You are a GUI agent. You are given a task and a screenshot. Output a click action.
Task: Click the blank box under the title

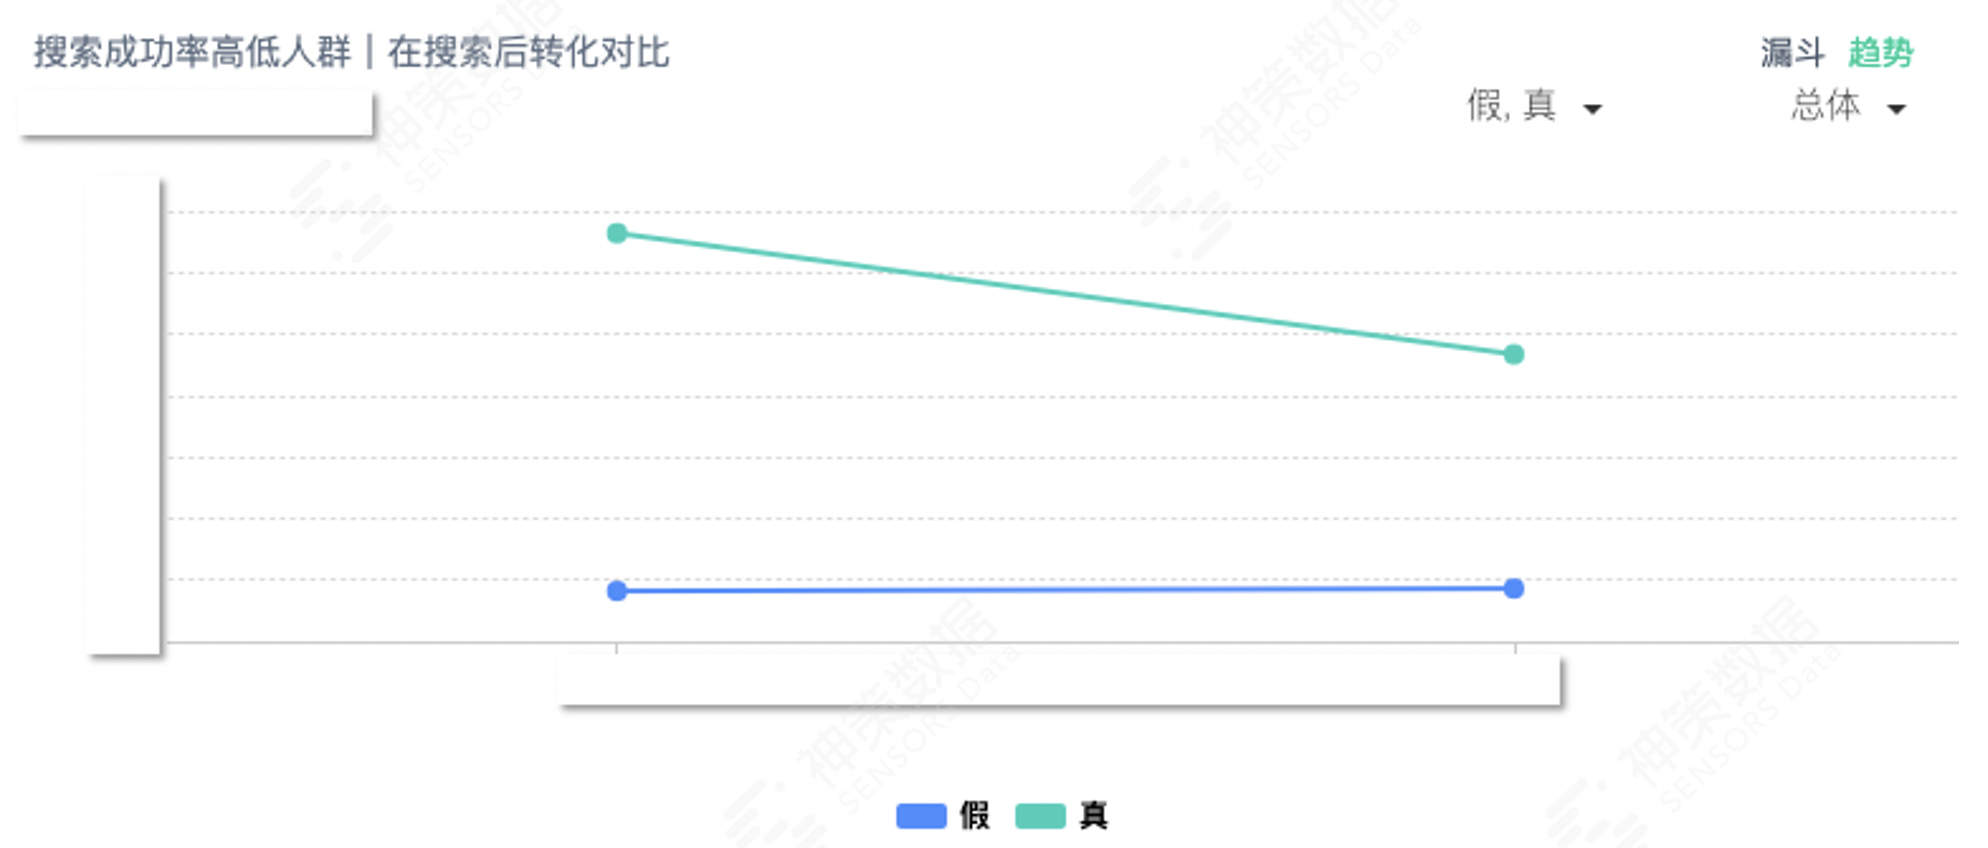pyautogui.click(x=195, y=112)
